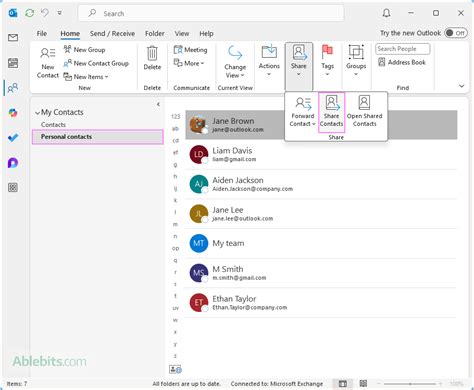Open the purple Loop app icon
The image size is (474, 390).
13,163
